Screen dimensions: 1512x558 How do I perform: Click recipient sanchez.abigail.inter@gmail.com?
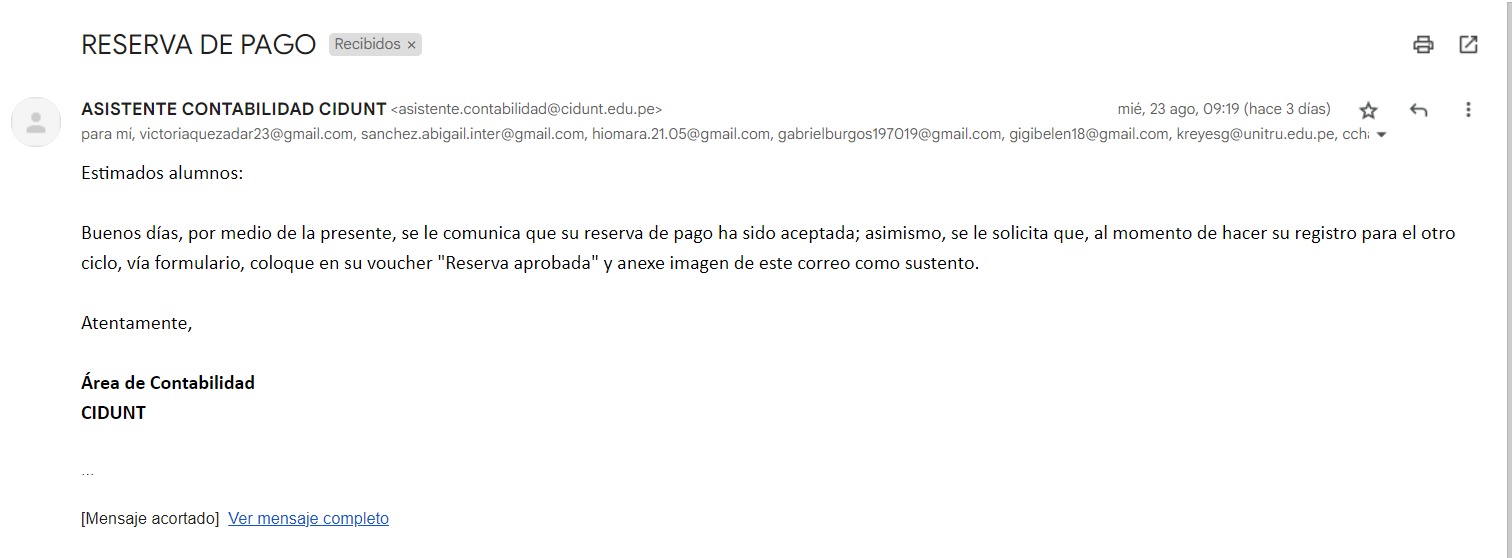tap(472, 134)
